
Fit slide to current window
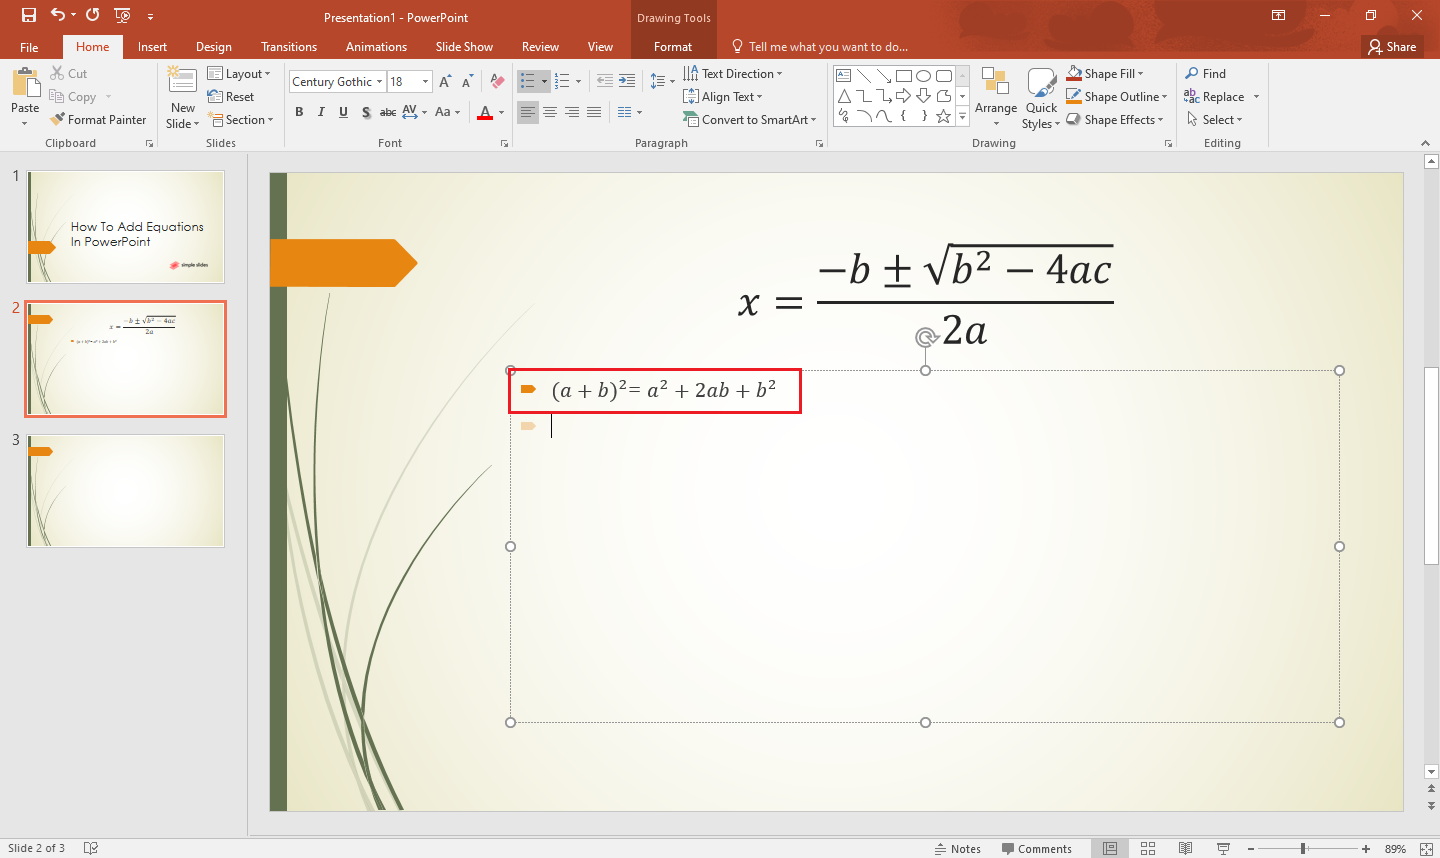pos(1426,848)
